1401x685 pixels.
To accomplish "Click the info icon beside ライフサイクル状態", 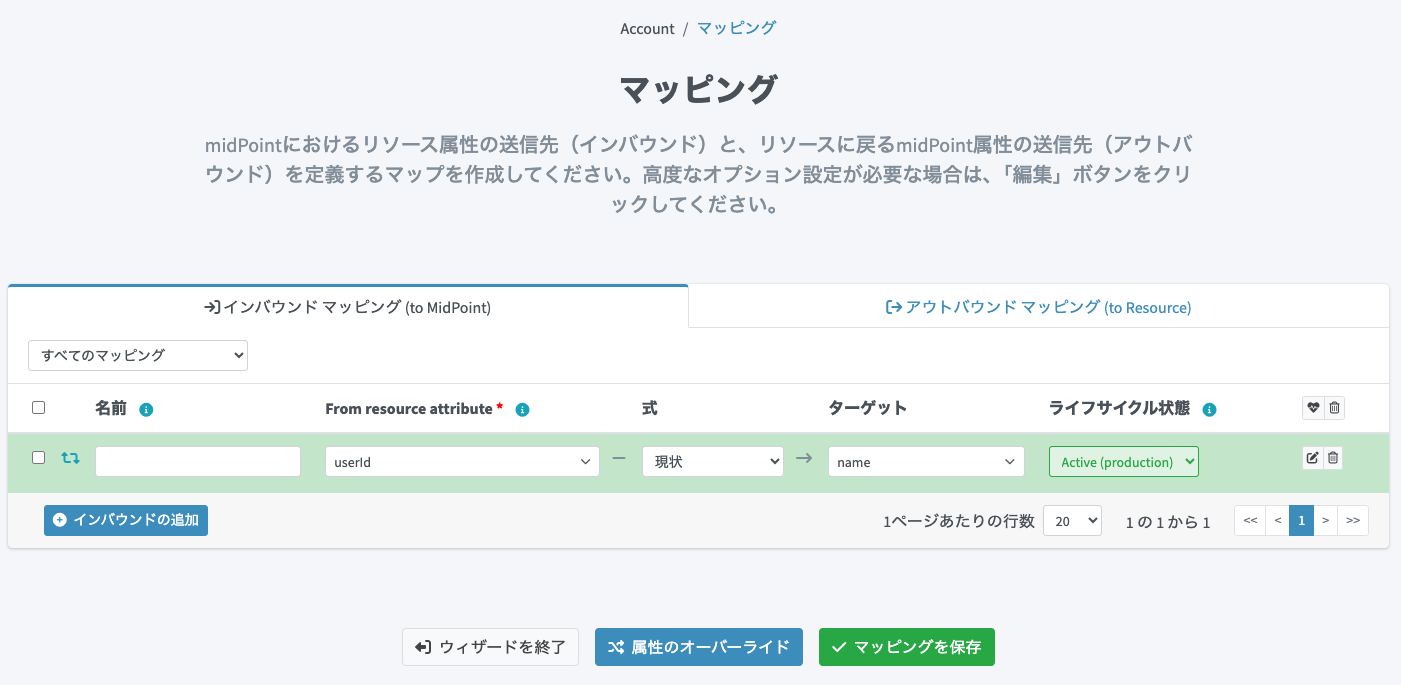I will pyautogui.click(x=1209, y=409).
